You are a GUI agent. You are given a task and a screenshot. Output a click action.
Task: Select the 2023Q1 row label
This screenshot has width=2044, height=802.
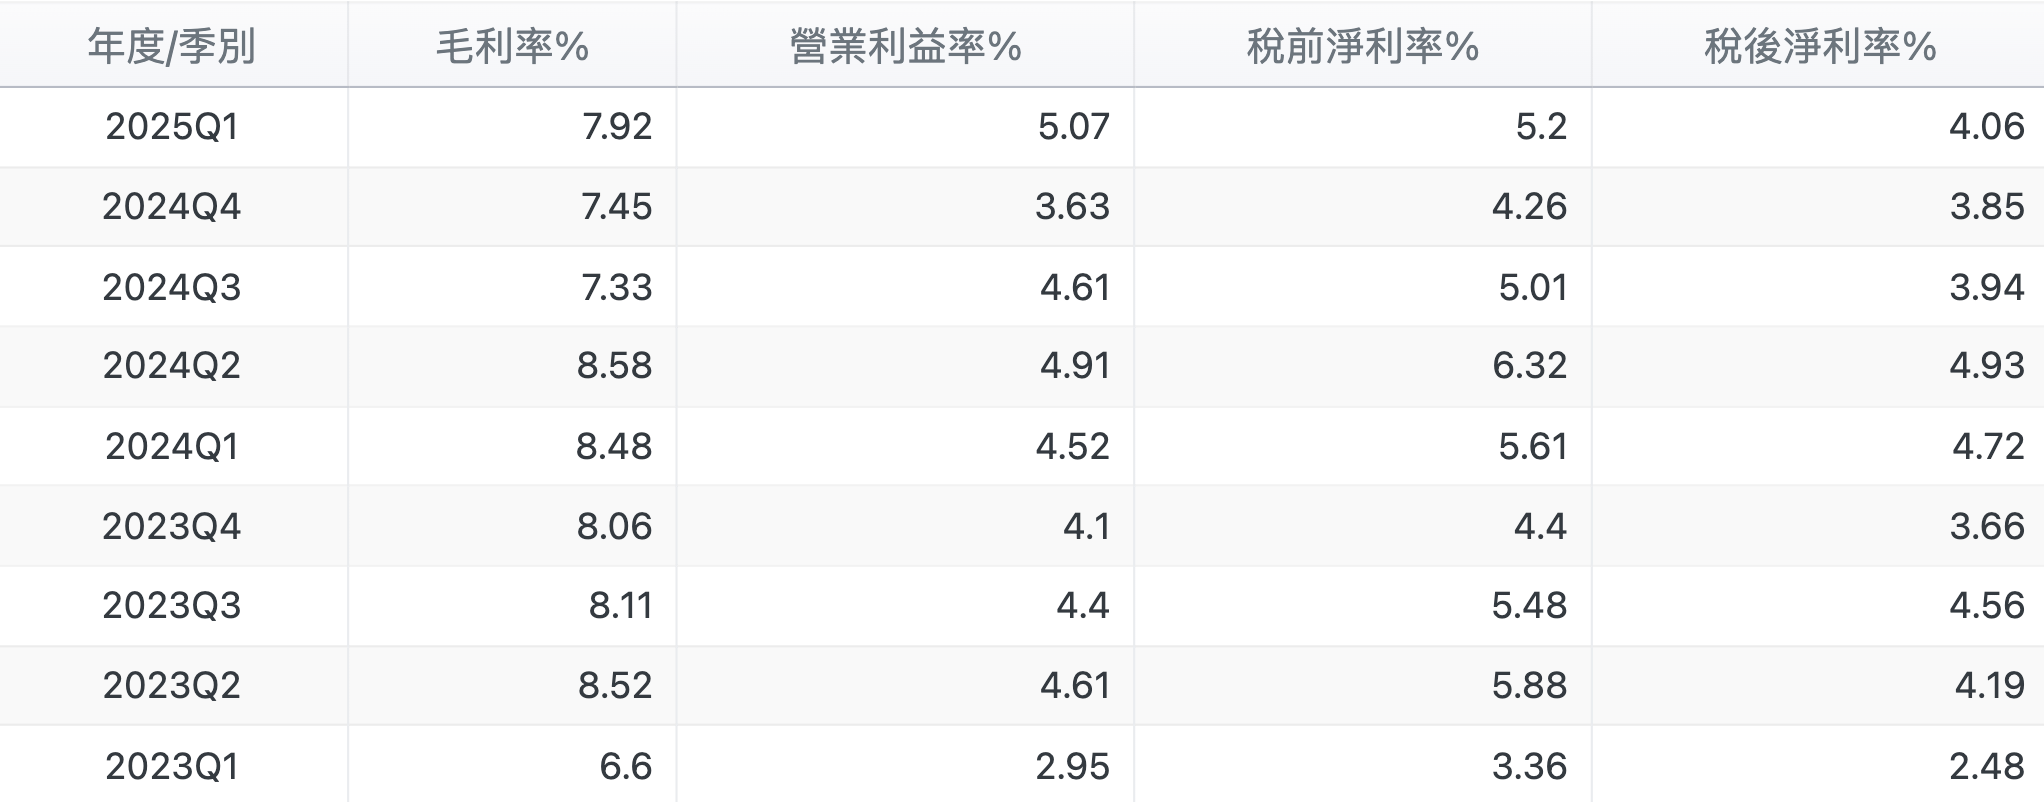[172, 766]
